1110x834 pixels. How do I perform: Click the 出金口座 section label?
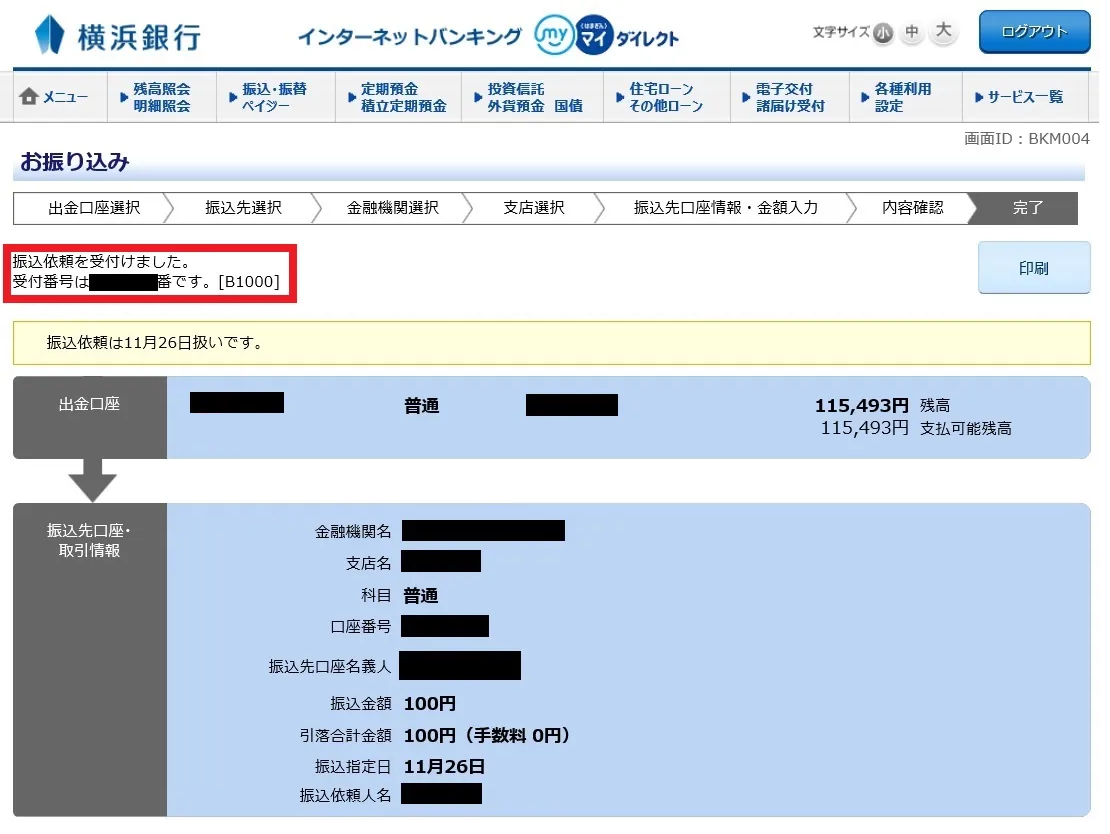coord(89,404)
